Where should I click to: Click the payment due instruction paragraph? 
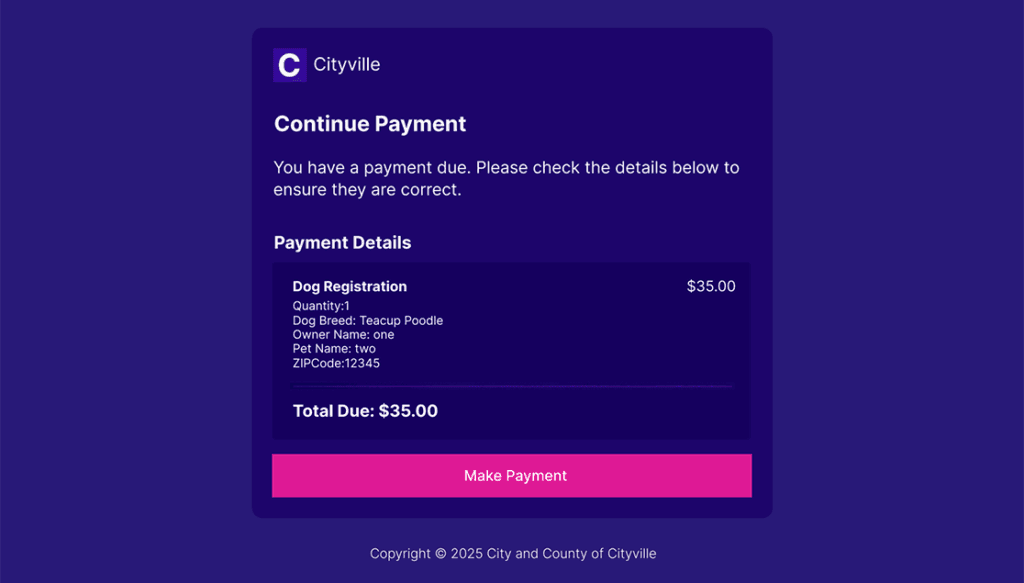506,178
